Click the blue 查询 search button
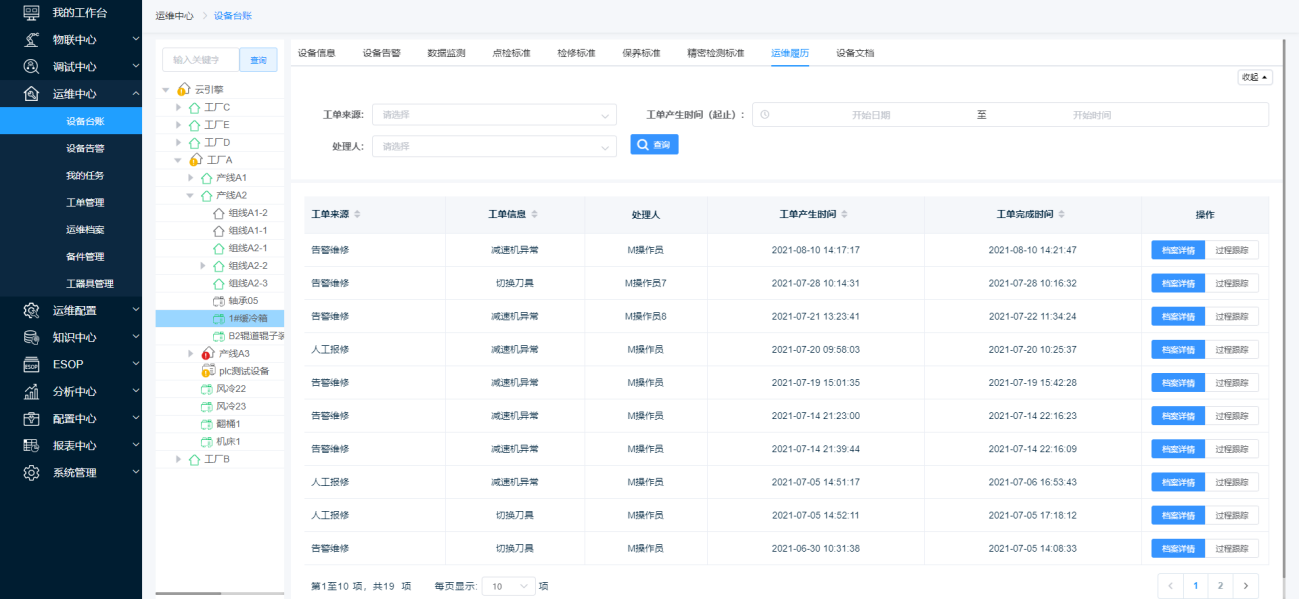Screen dimensions: 1299x599 (654, 145)
